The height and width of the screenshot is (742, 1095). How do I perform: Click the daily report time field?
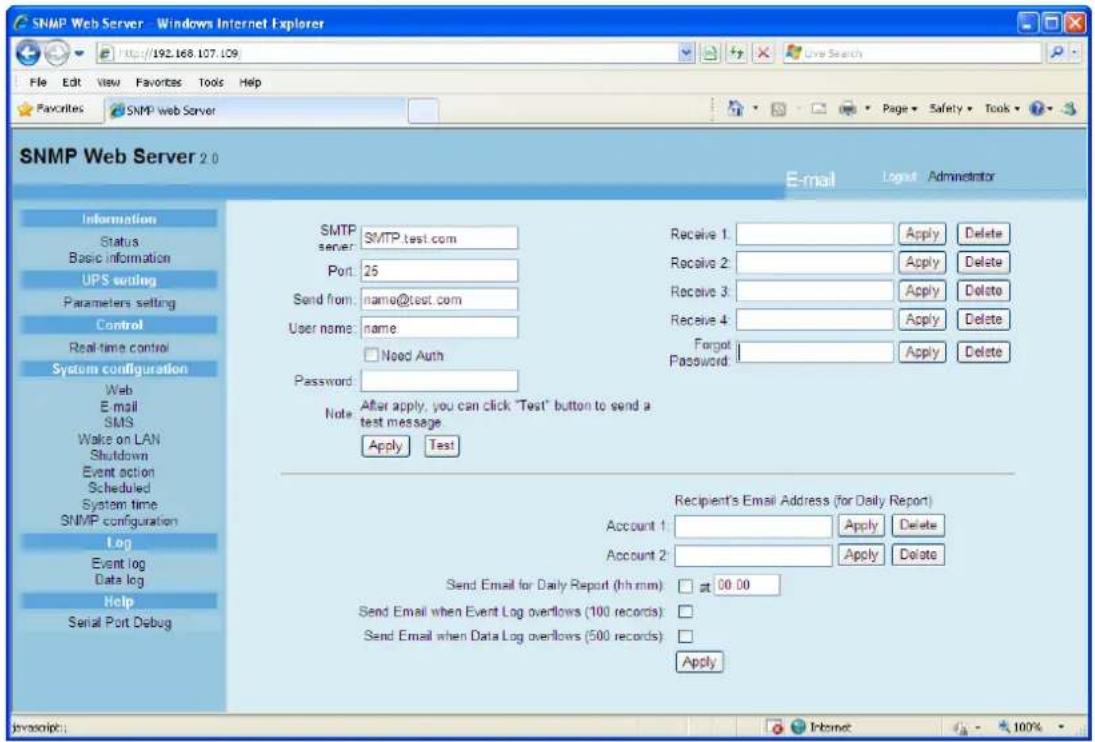point(748,585)
